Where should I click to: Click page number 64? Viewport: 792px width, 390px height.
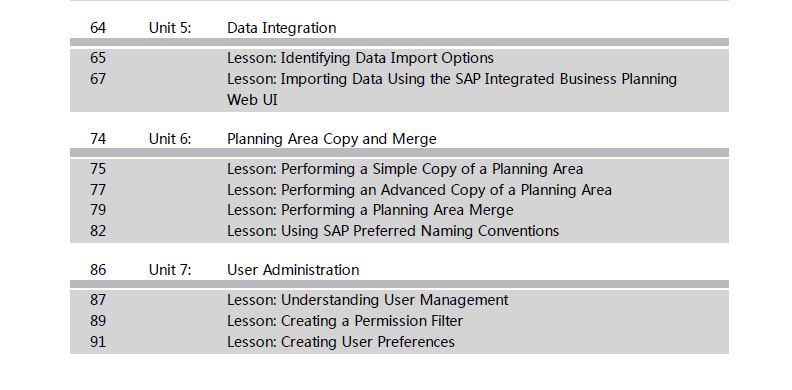pyautogui.click(x=98, y=28)
